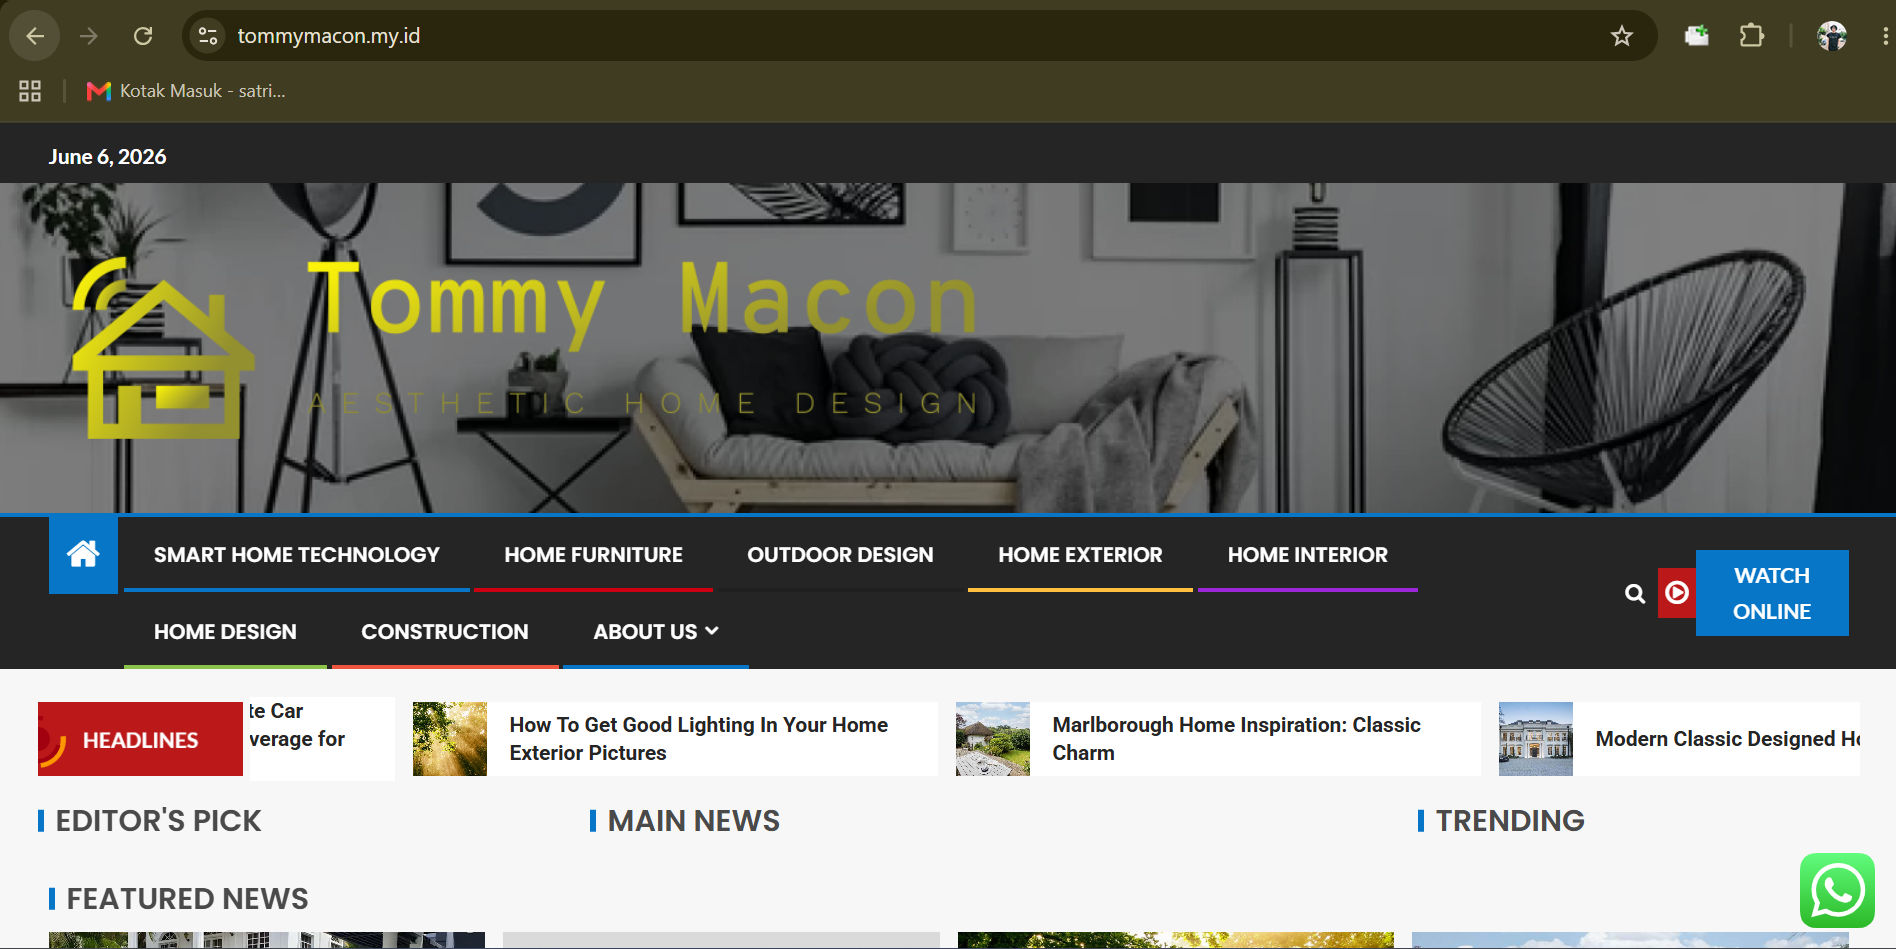Open the Modern Classic Designed headline
This screenshot has width=1896, height=949.
1727,739
